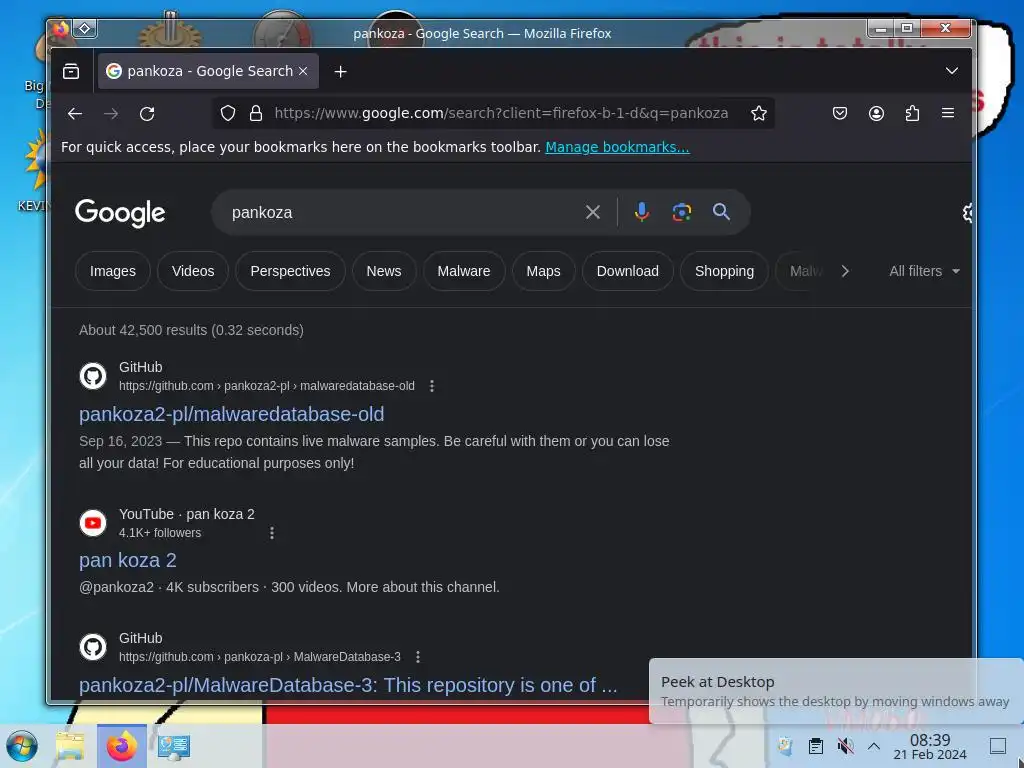Open more options for YouTube pan koza 2 result

[272, 533]
